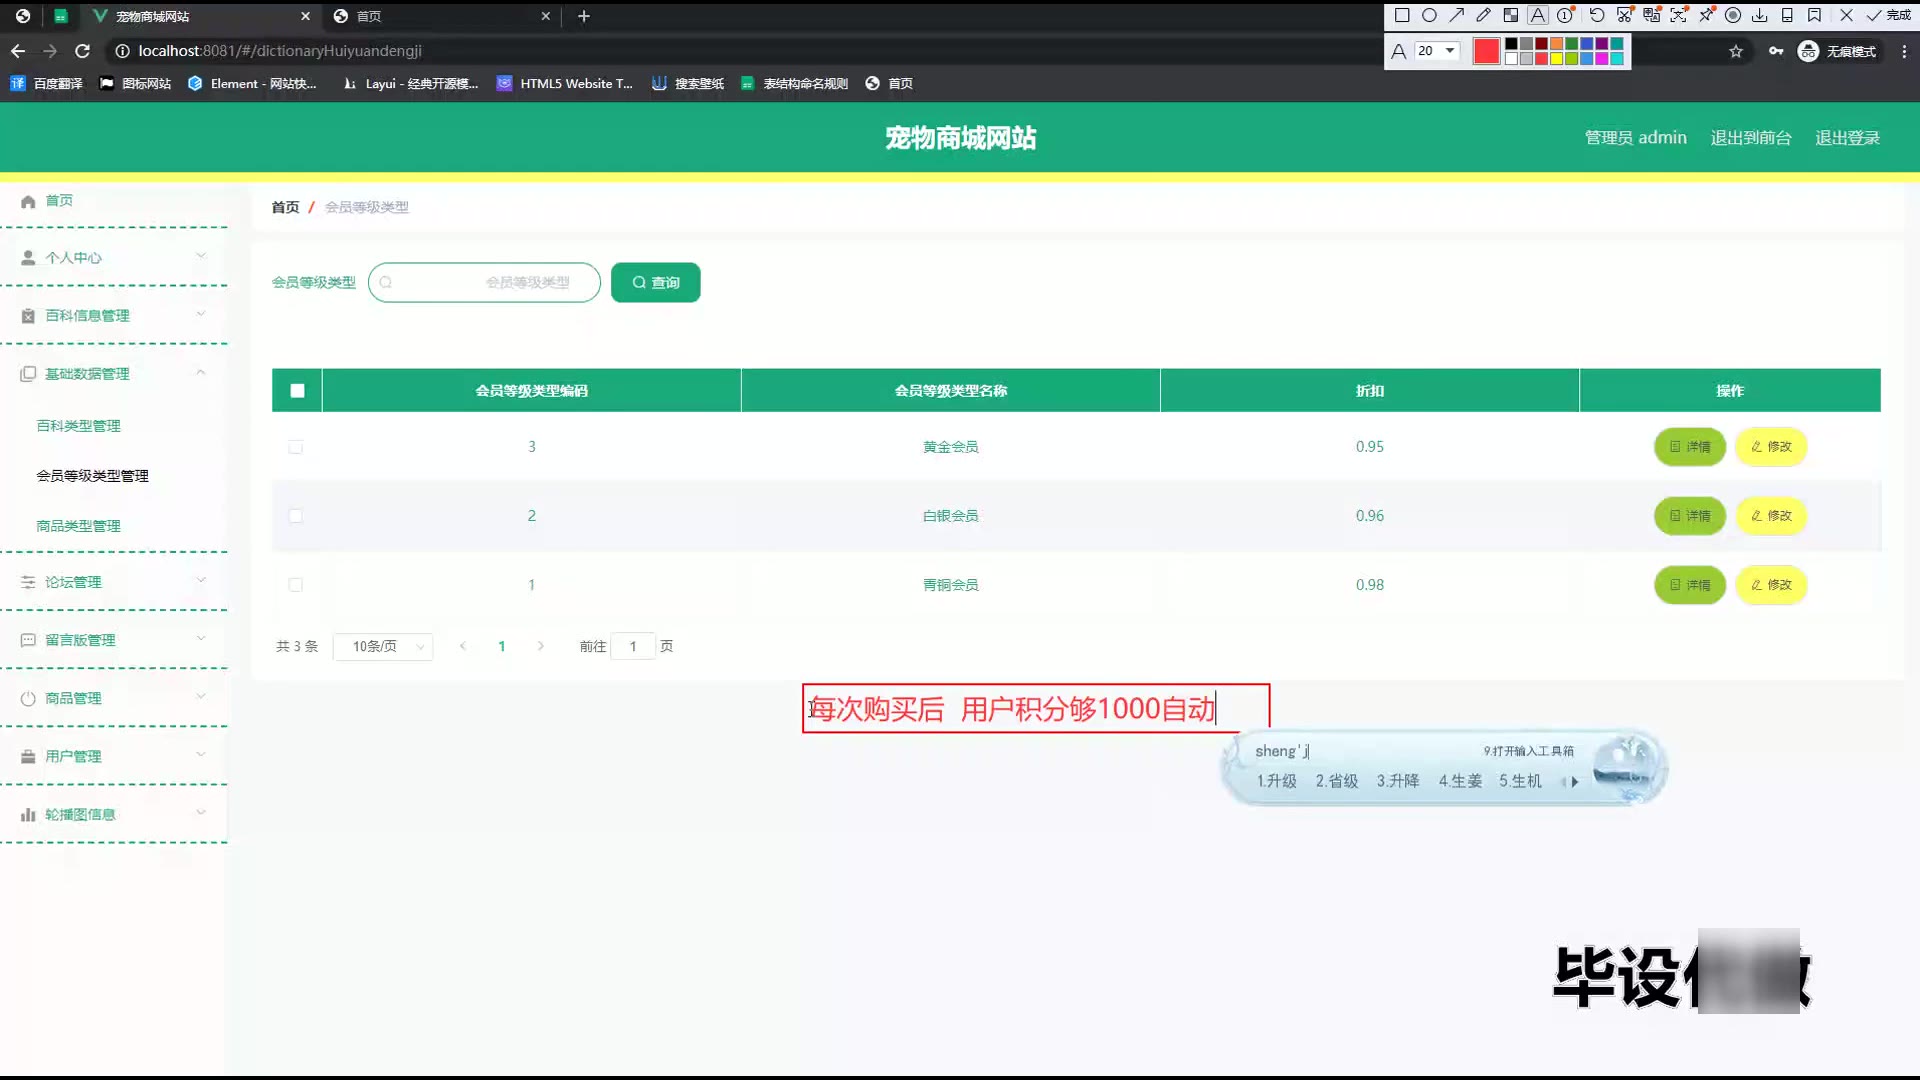Viewport: 1920px width, 1080px height.
Task: Open the 百度翻译 bookmark
Action: [47, 84]
